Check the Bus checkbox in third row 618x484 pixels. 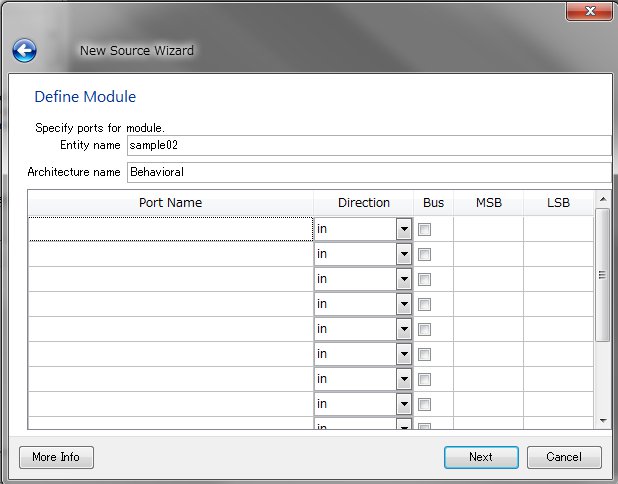425,279
